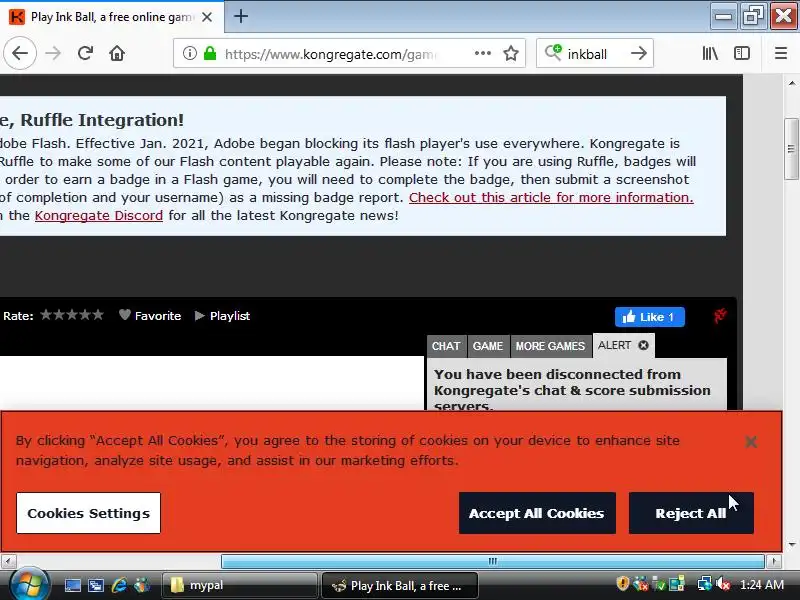Open the page actions three-dots menu
800x600 pixels.
click(482, 53)
